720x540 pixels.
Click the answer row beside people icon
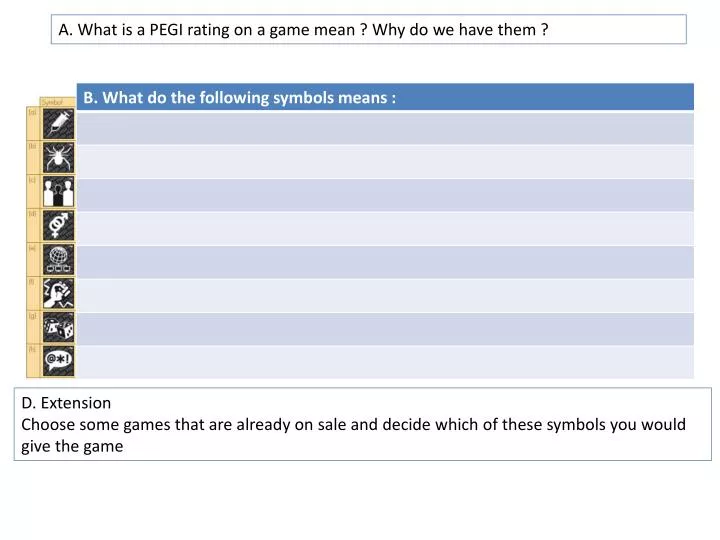385,195
